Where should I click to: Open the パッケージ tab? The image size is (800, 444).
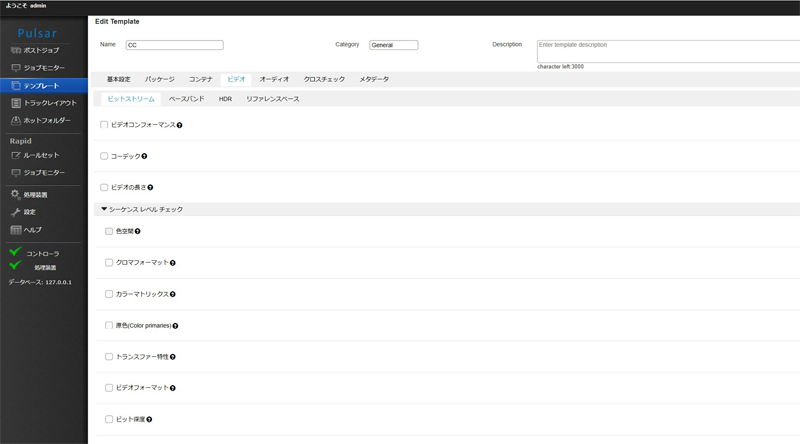pos(160,79)
